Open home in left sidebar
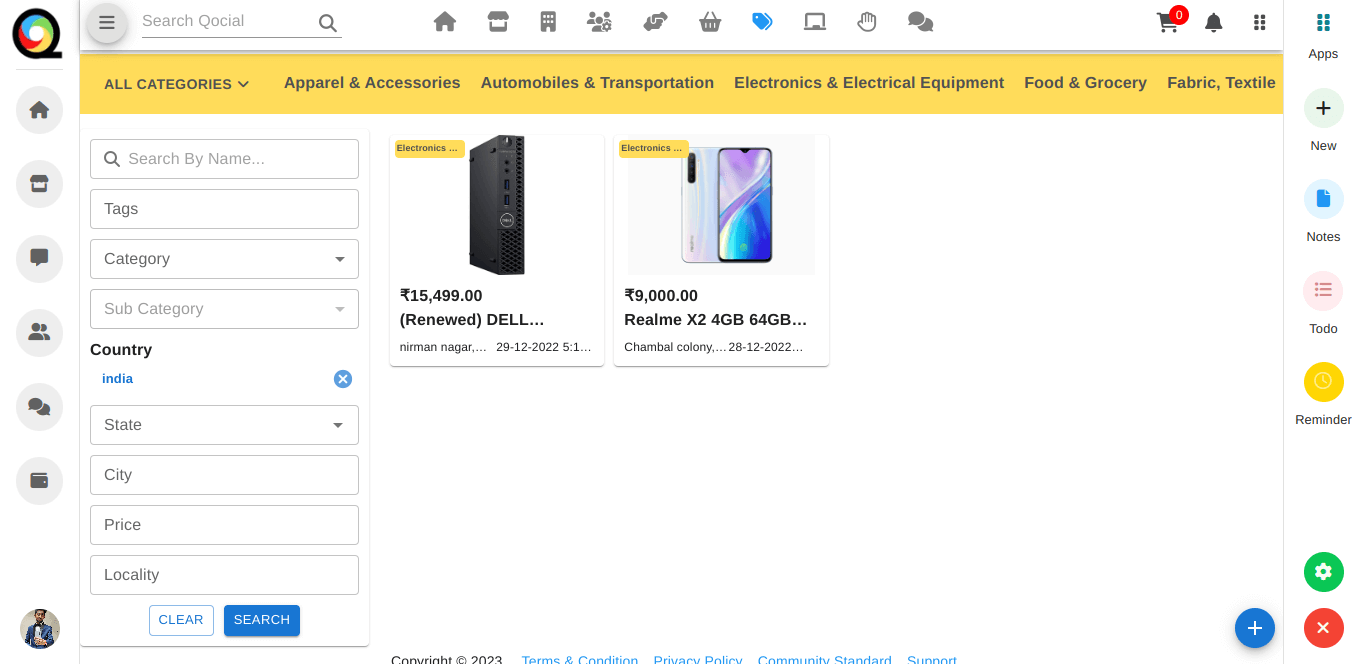The image size is (1360, 664). click(39, 110)
